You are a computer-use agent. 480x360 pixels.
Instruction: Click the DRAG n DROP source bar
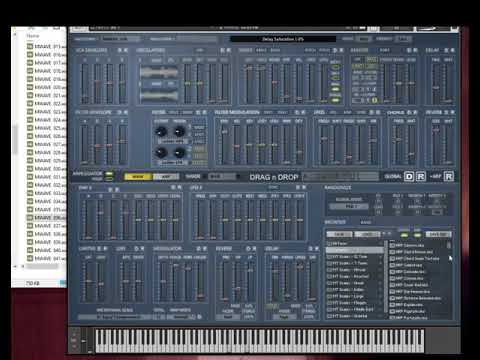click(x=341, y=176)
